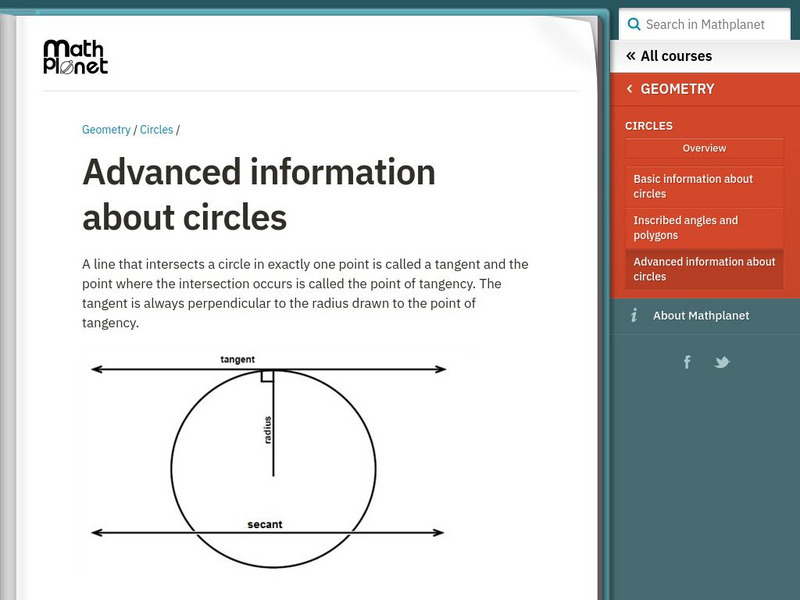Screen dimensions: 800x600
Task: Click the info icon beside About Mathplanet
Action: (634, 316)
